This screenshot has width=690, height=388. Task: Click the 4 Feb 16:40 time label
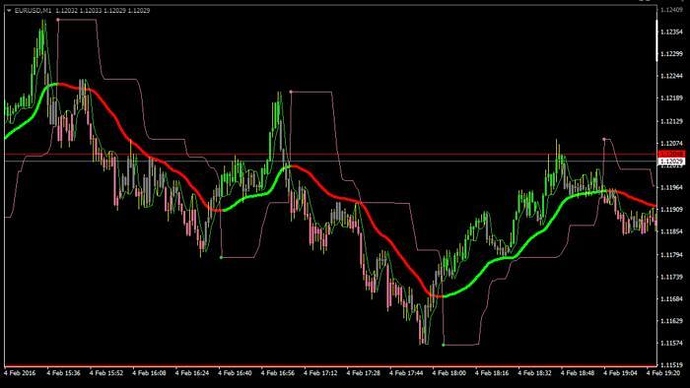235,373
